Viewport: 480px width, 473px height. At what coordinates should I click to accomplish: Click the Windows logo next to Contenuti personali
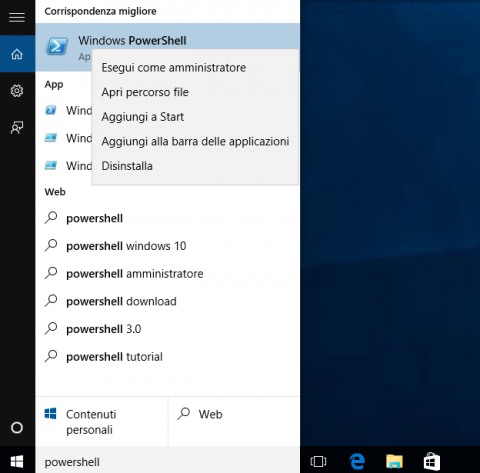click(x=51, y=414)
